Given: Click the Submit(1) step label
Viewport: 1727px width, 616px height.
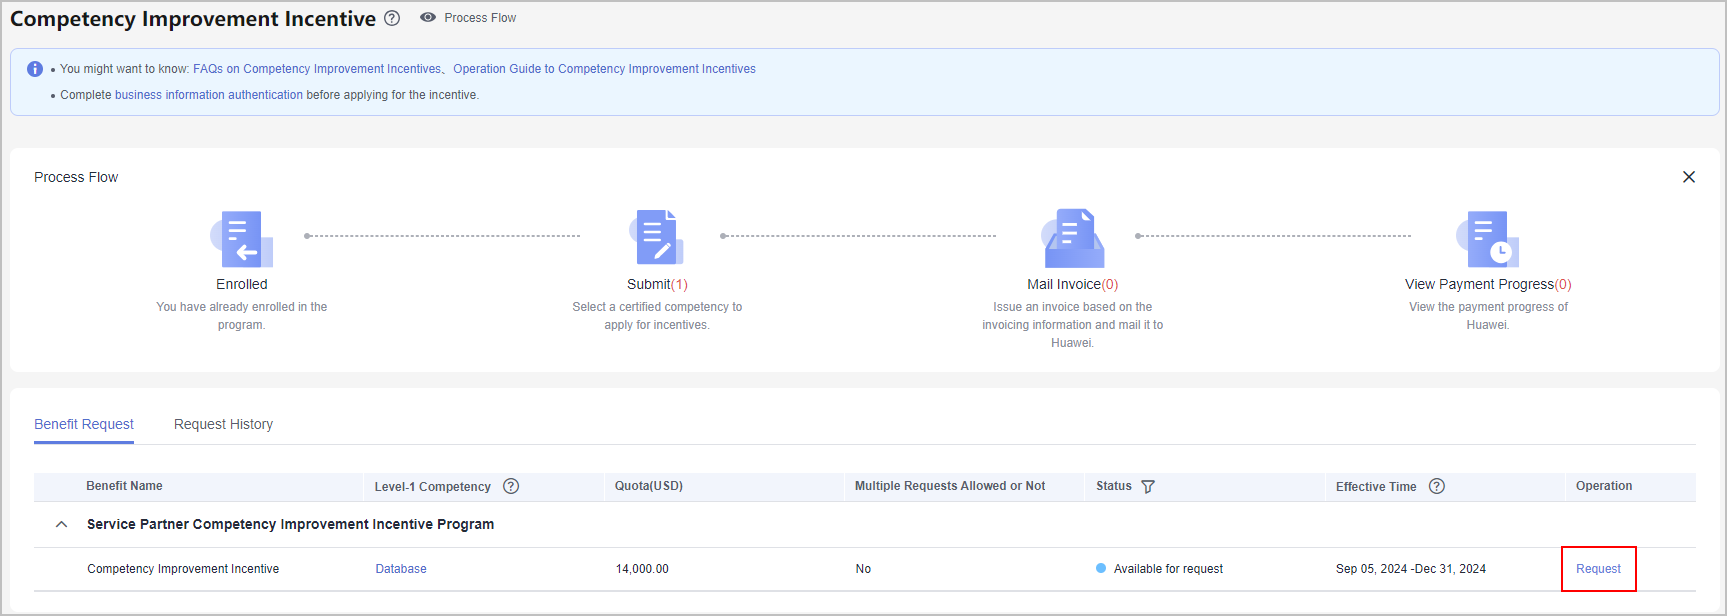Looking at the screenshot, I should [x=657, y=284].
